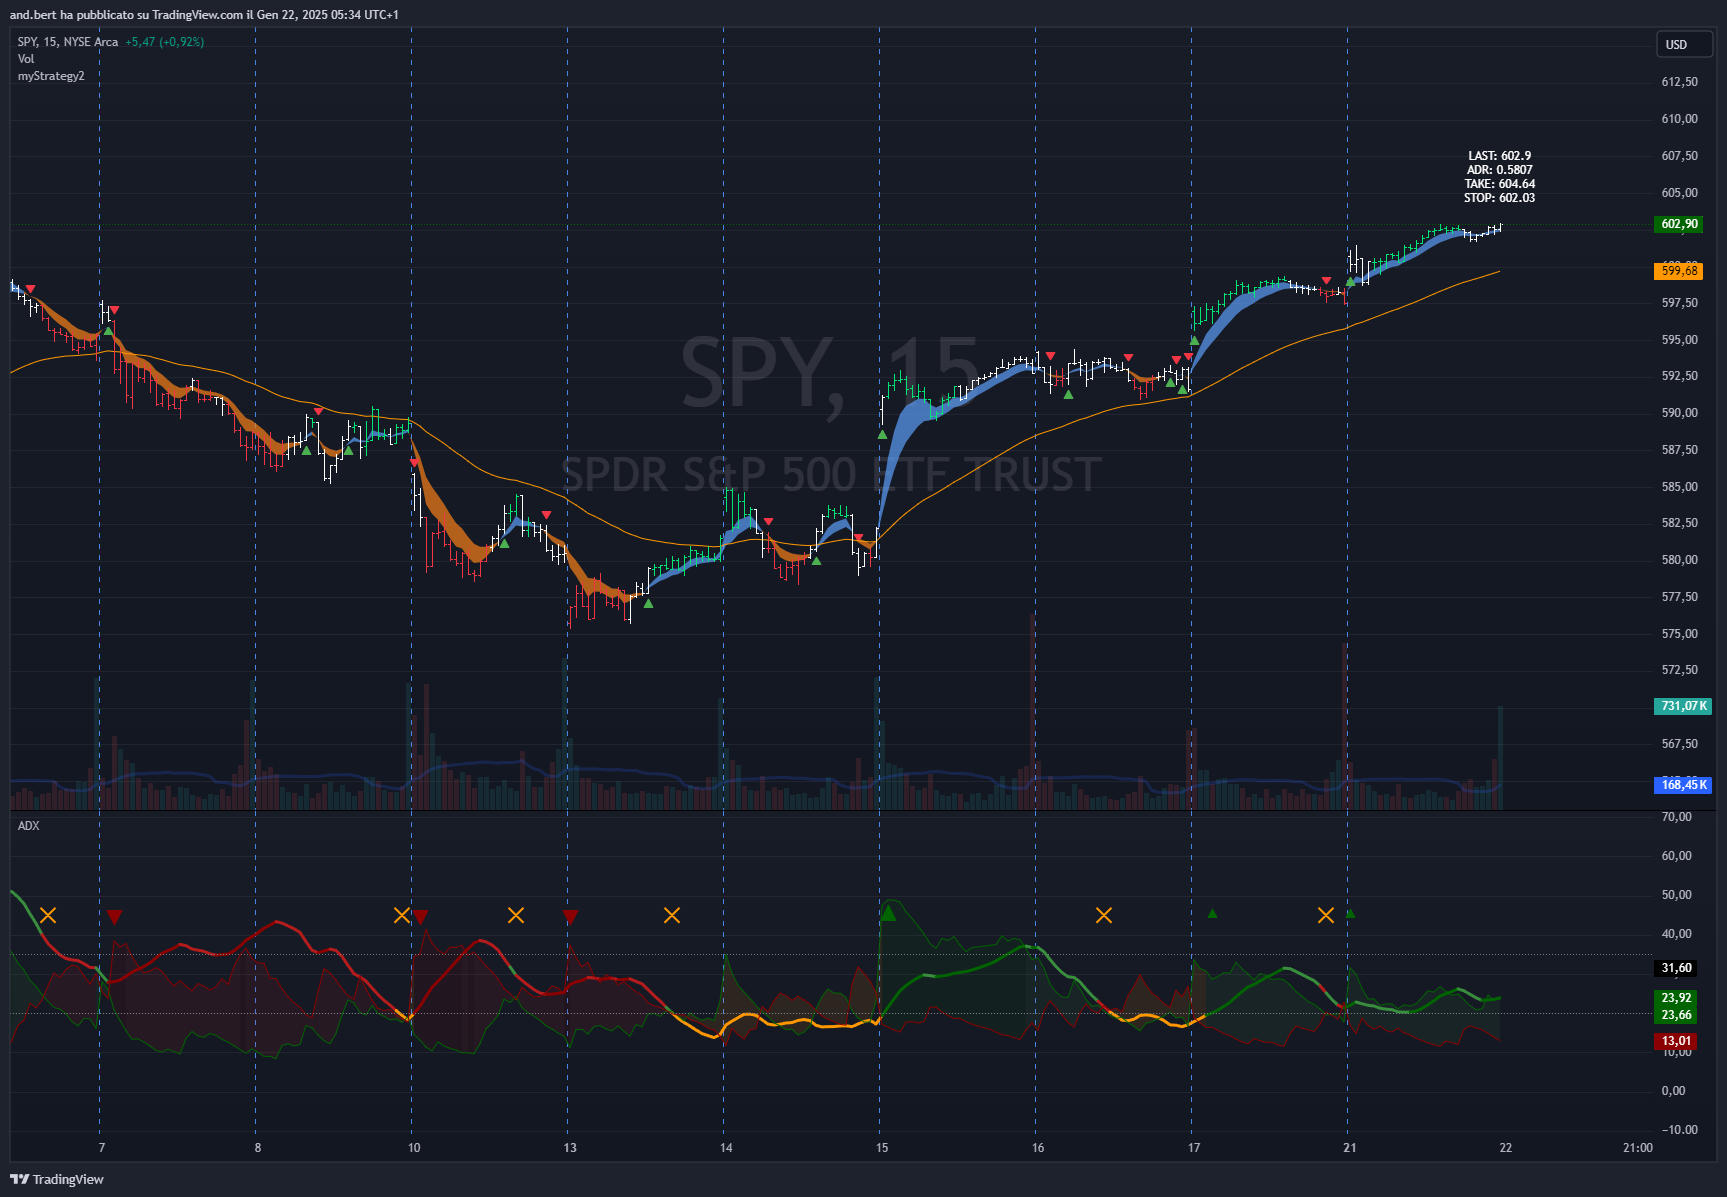The image size is (1727, 1197).
Task: Click the small green triangle at date 17 in ADX
Action: (x=1212, y=913)
